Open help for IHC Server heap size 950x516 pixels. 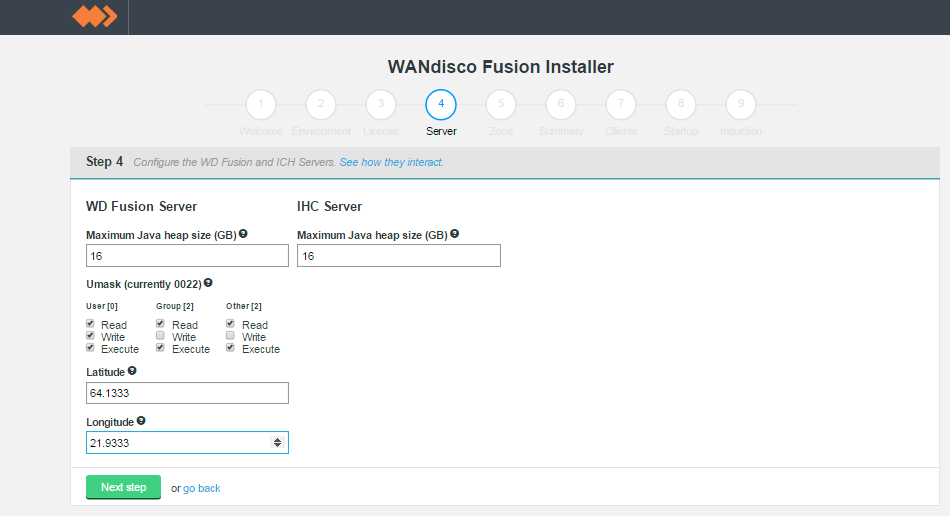point(454,234)
